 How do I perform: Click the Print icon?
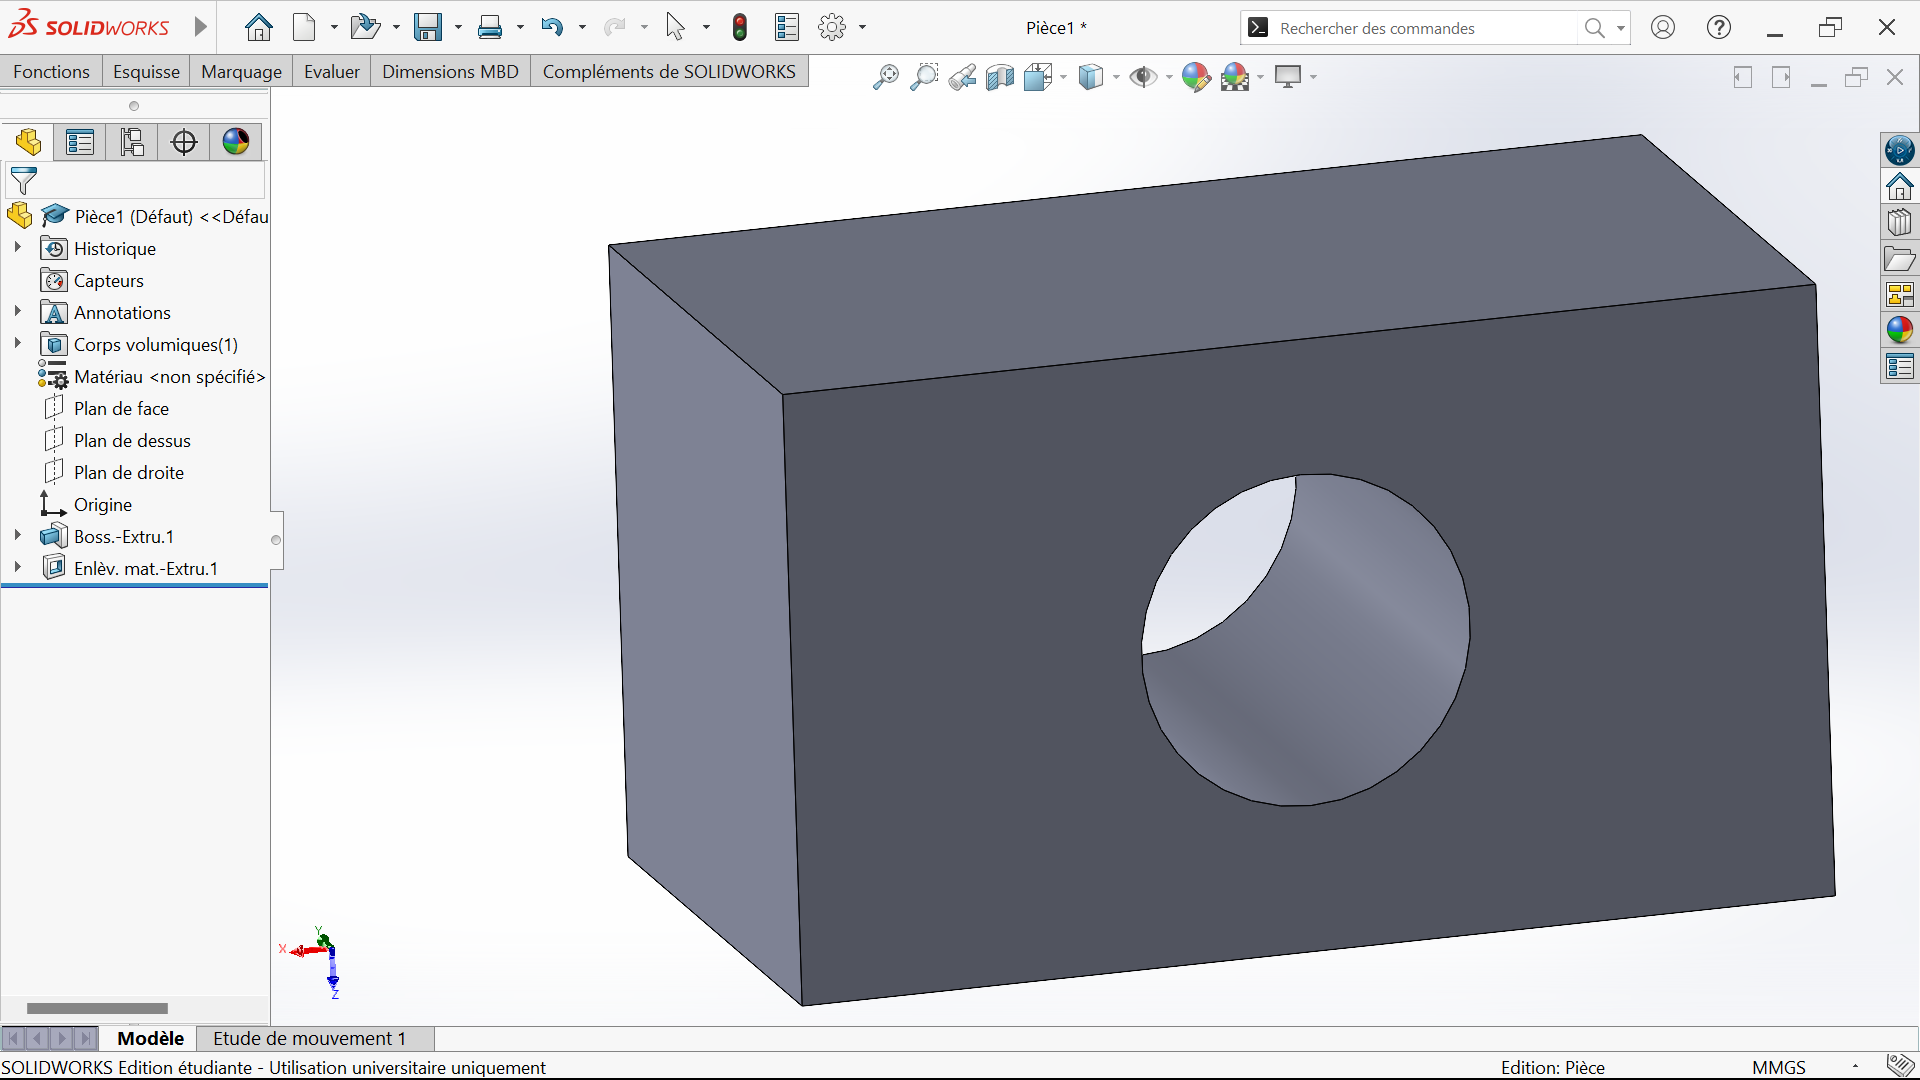(490, 27)
